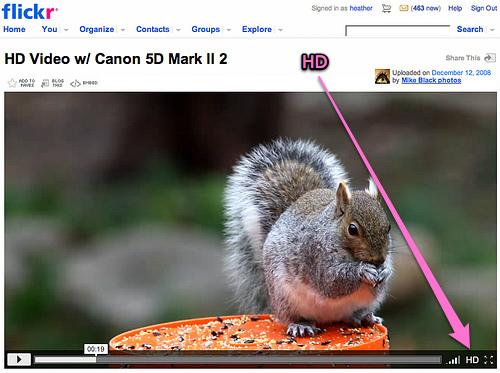
Task: Open the Embed code icon
Action: pyautogui.click(x=75, y=83)
